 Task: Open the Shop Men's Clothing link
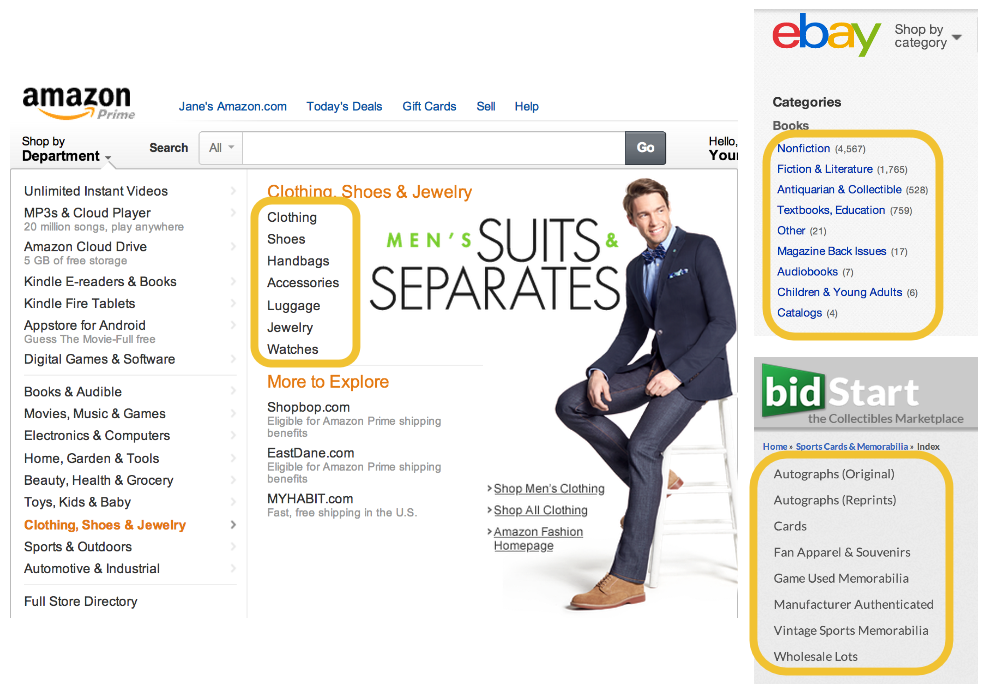(549, 489)
